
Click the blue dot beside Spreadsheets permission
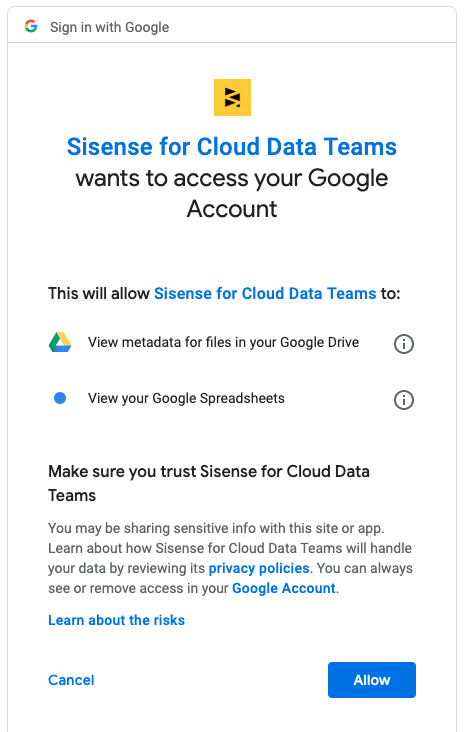pyautogui.click(x=60, y=398)
